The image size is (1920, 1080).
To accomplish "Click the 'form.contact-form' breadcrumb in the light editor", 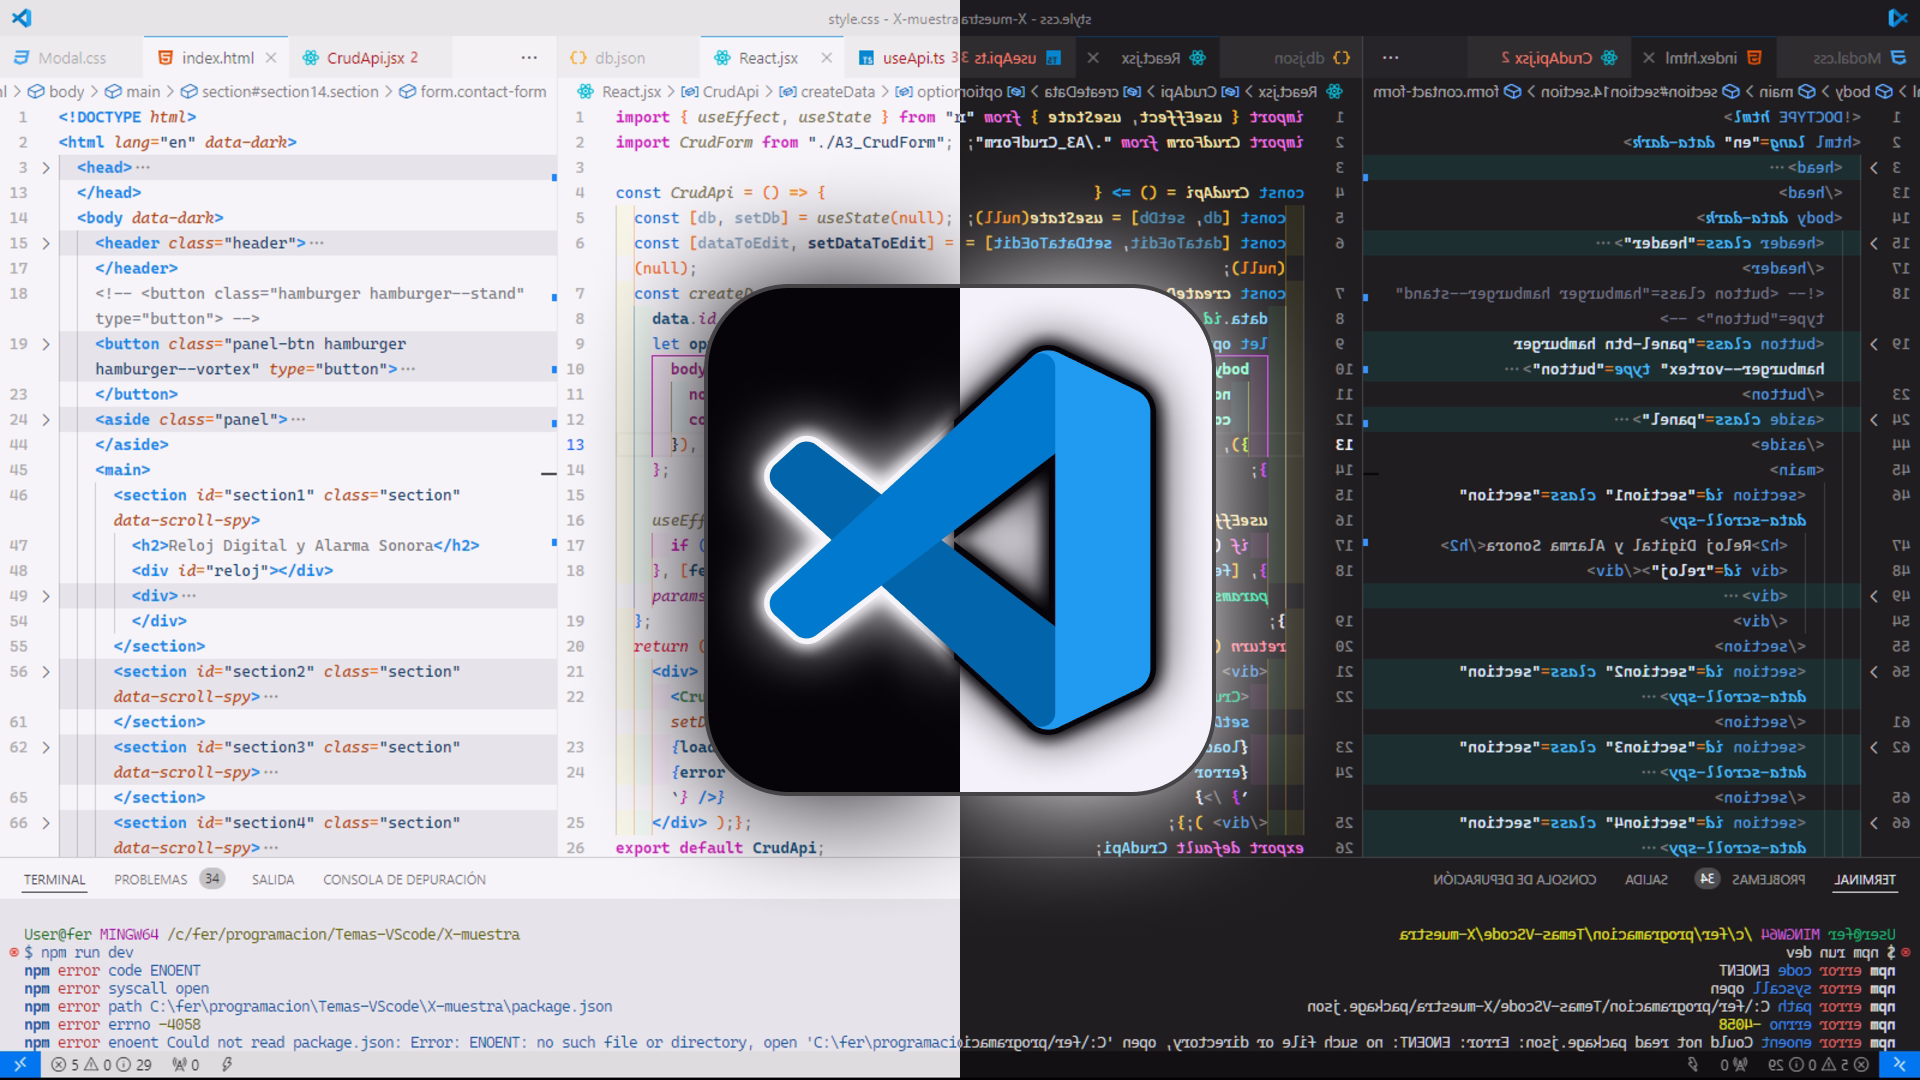I will coord(483,92).
